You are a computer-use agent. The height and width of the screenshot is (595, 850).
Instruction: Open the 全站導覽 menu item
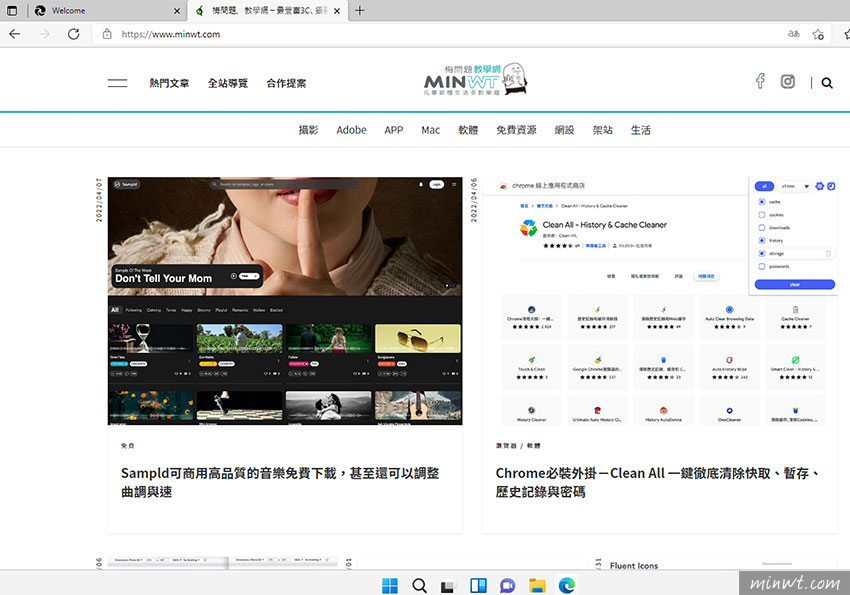228,83
